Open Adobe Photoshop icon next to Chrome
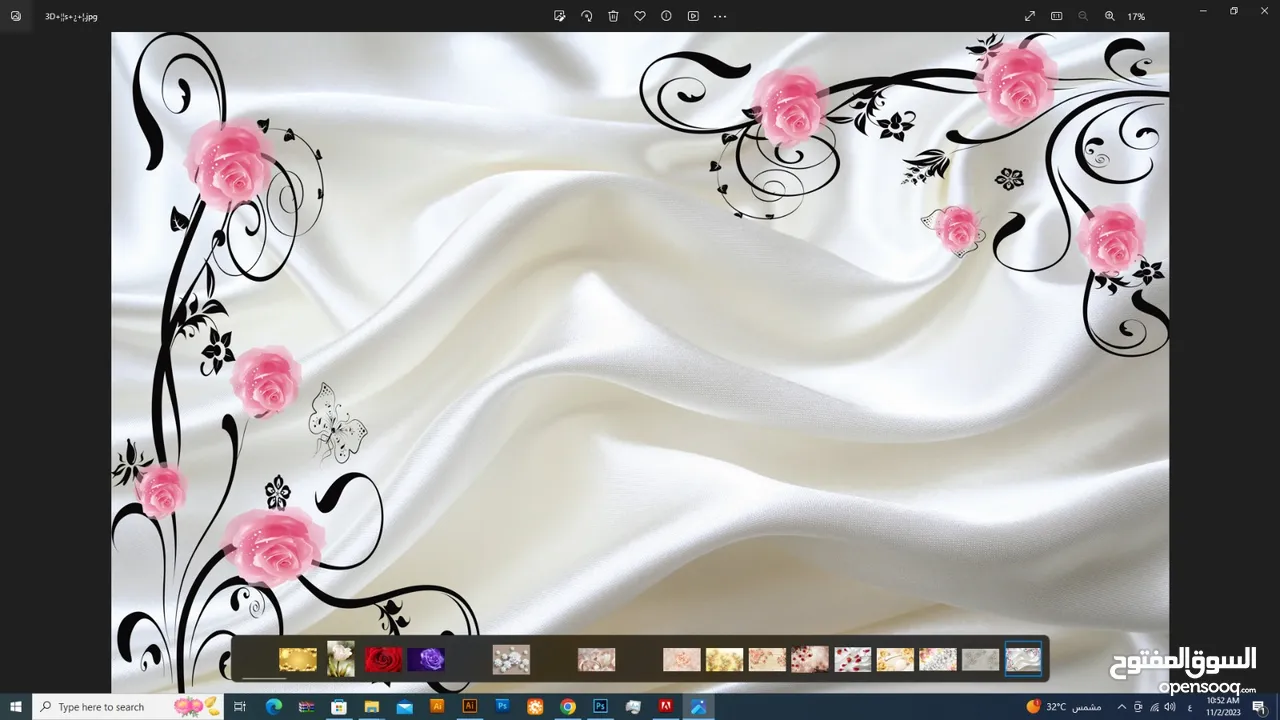 point(600,707)
